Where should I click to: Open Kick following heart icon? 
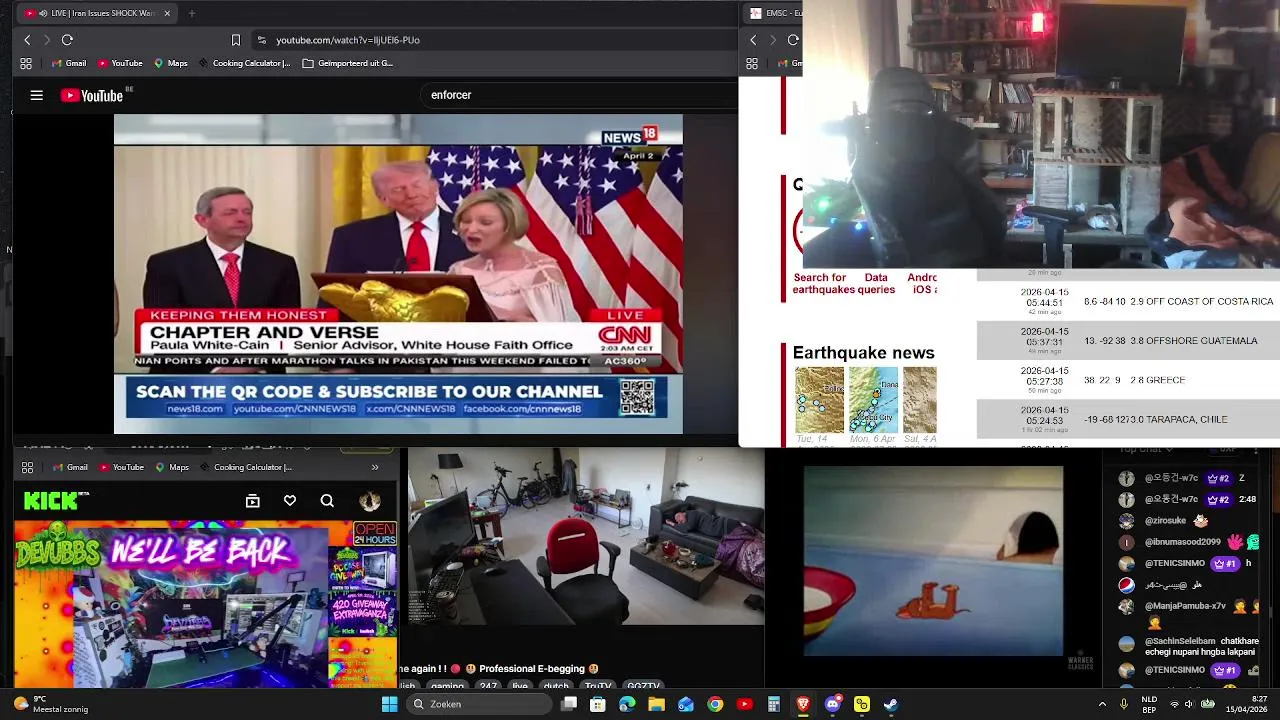tap(290, 501)
